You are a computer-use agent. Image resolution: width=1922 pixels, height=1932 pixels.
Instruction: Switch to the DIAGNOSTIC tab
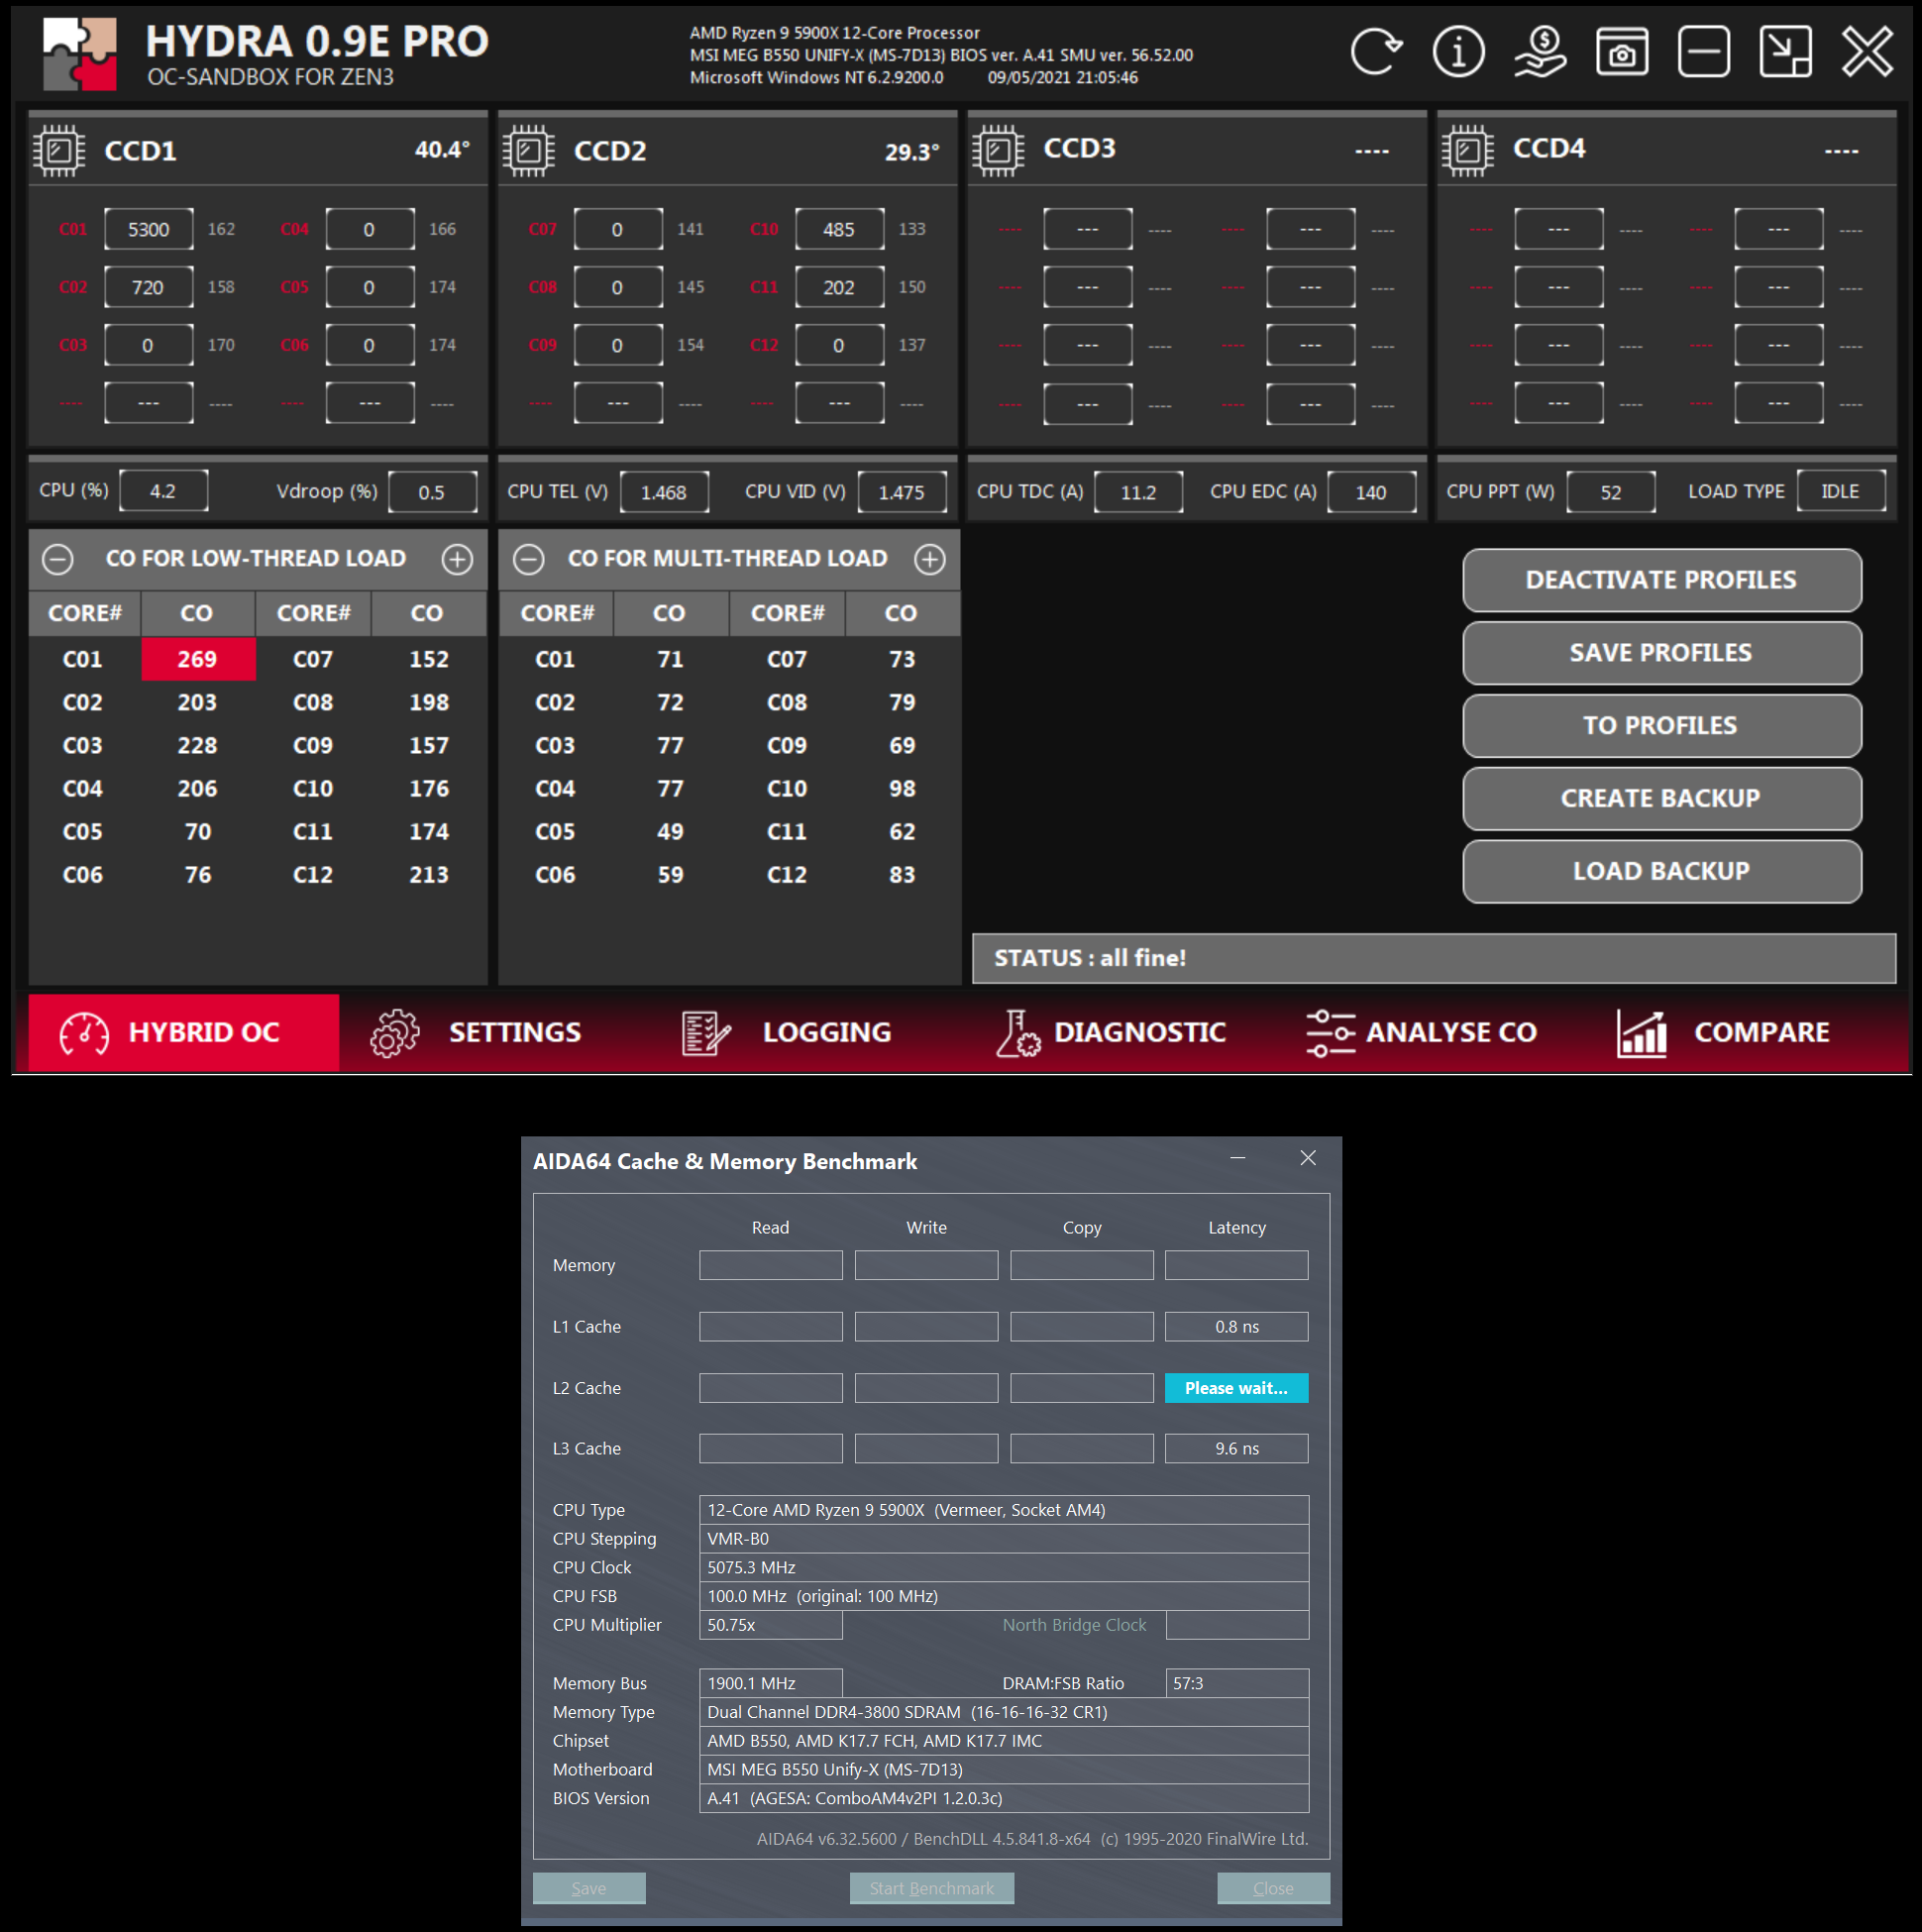tap(1110, 1032)
